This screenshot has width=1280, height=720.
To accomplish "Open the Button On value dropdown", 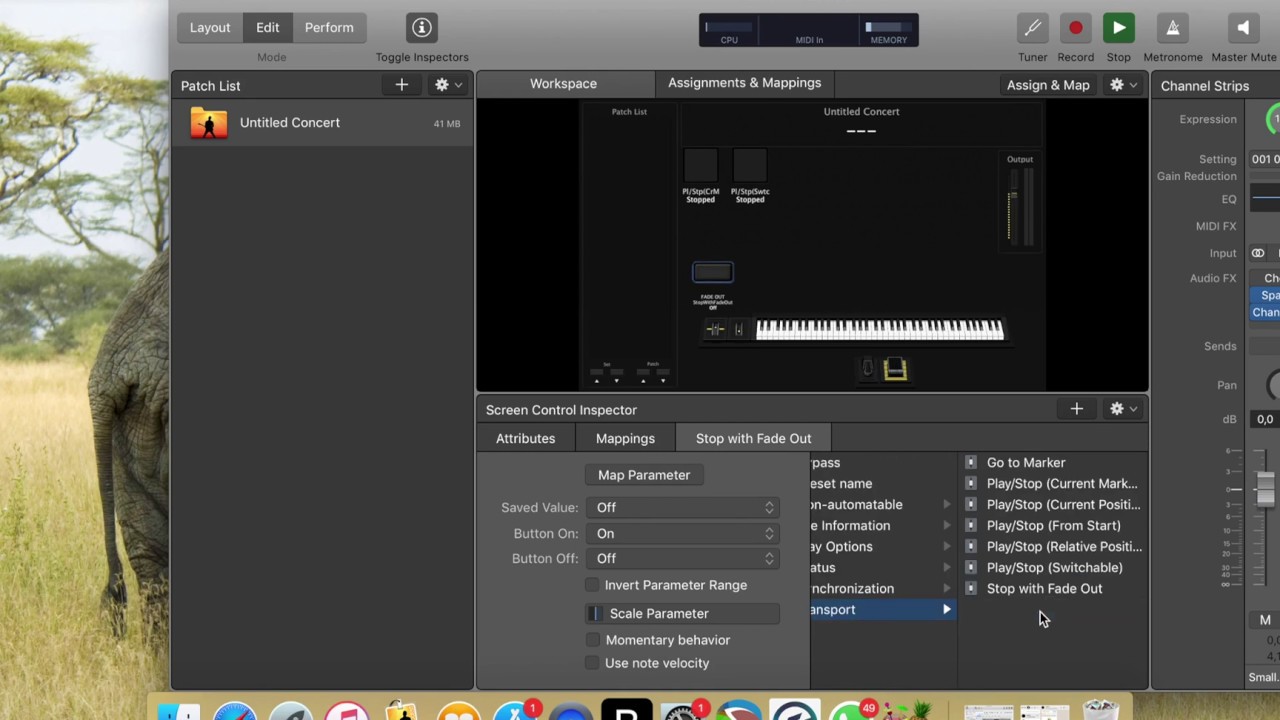I will point(685,533).
